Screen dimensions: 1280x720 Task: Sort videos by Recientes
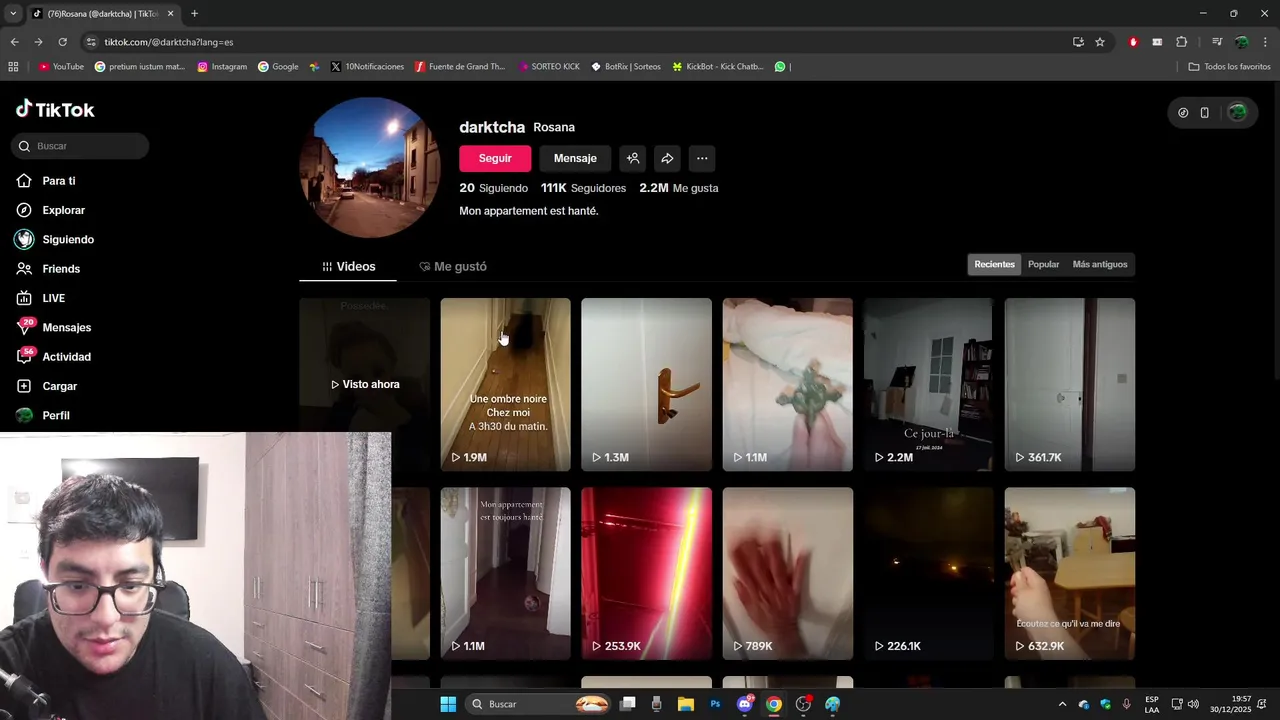click(x=994, y=265)
